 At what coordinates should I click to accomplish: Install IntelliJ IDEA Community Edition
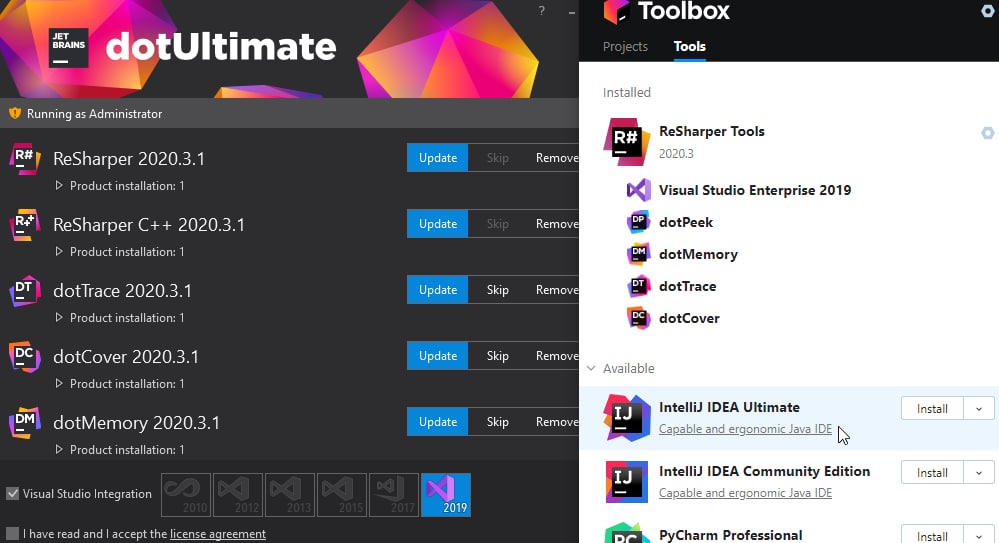coord(932,472)
